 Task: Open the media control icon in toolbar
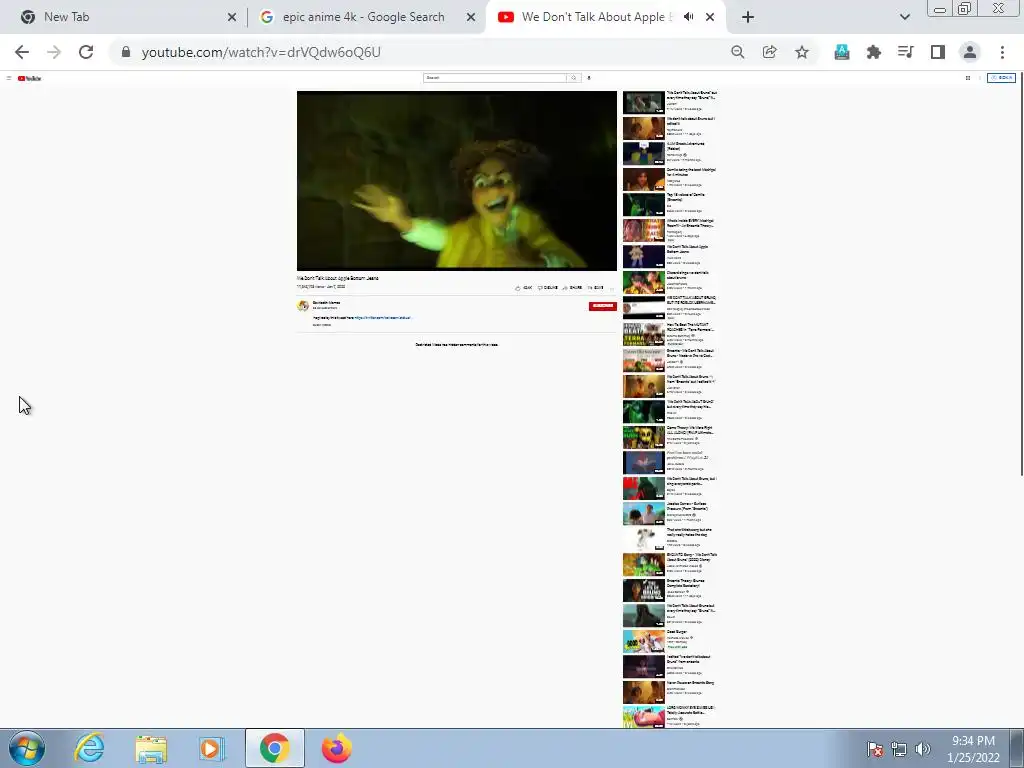pyautogui.click(x=906, y=52)
